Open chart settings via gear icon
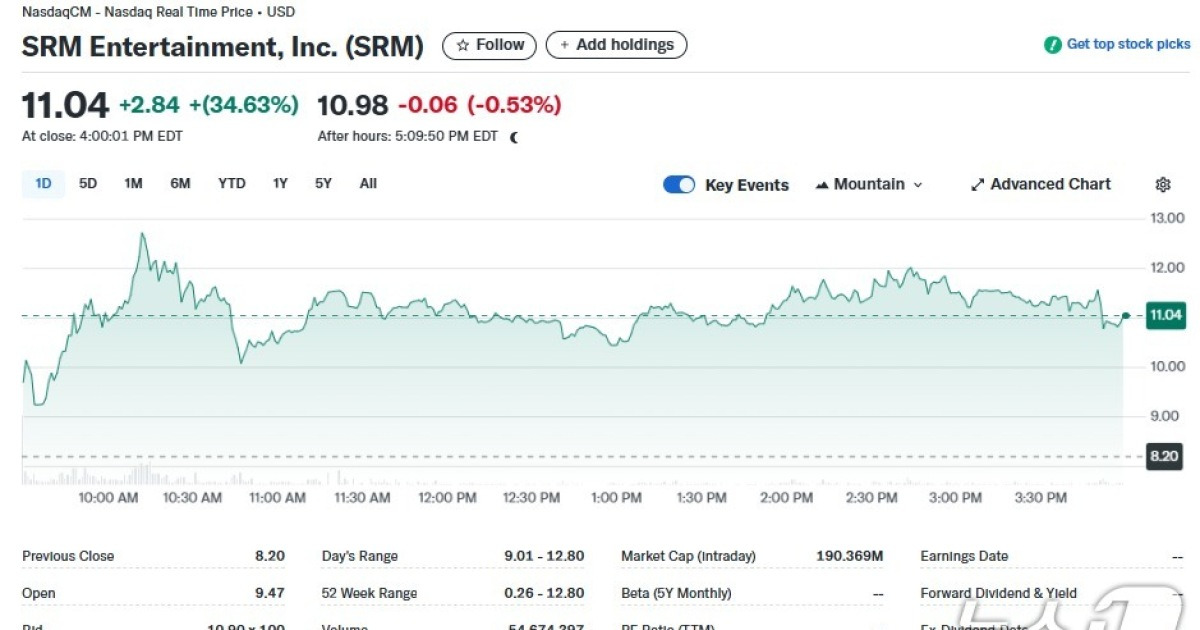1200x630 pixels. coord(1162,184)
